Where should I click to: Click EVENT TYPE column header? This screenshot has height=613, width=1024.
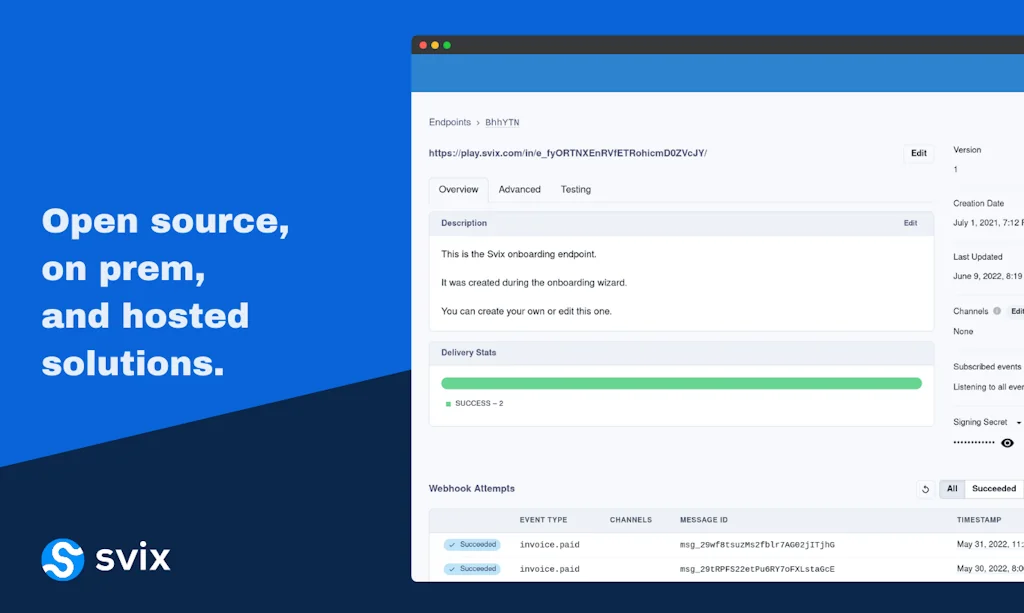(543, 520)
